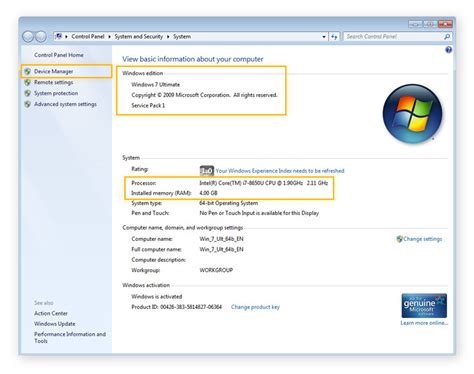Click the computer icon in address bar
This screenshot has width=474, height=374.
click(x=58, y=36)
